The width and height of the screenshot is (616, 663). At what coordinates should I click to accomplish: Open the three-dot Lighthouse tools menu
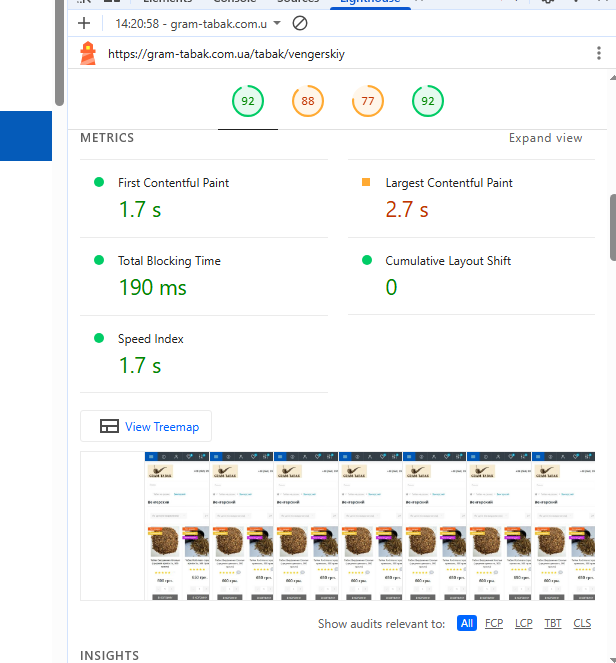(x=599, y=53)
